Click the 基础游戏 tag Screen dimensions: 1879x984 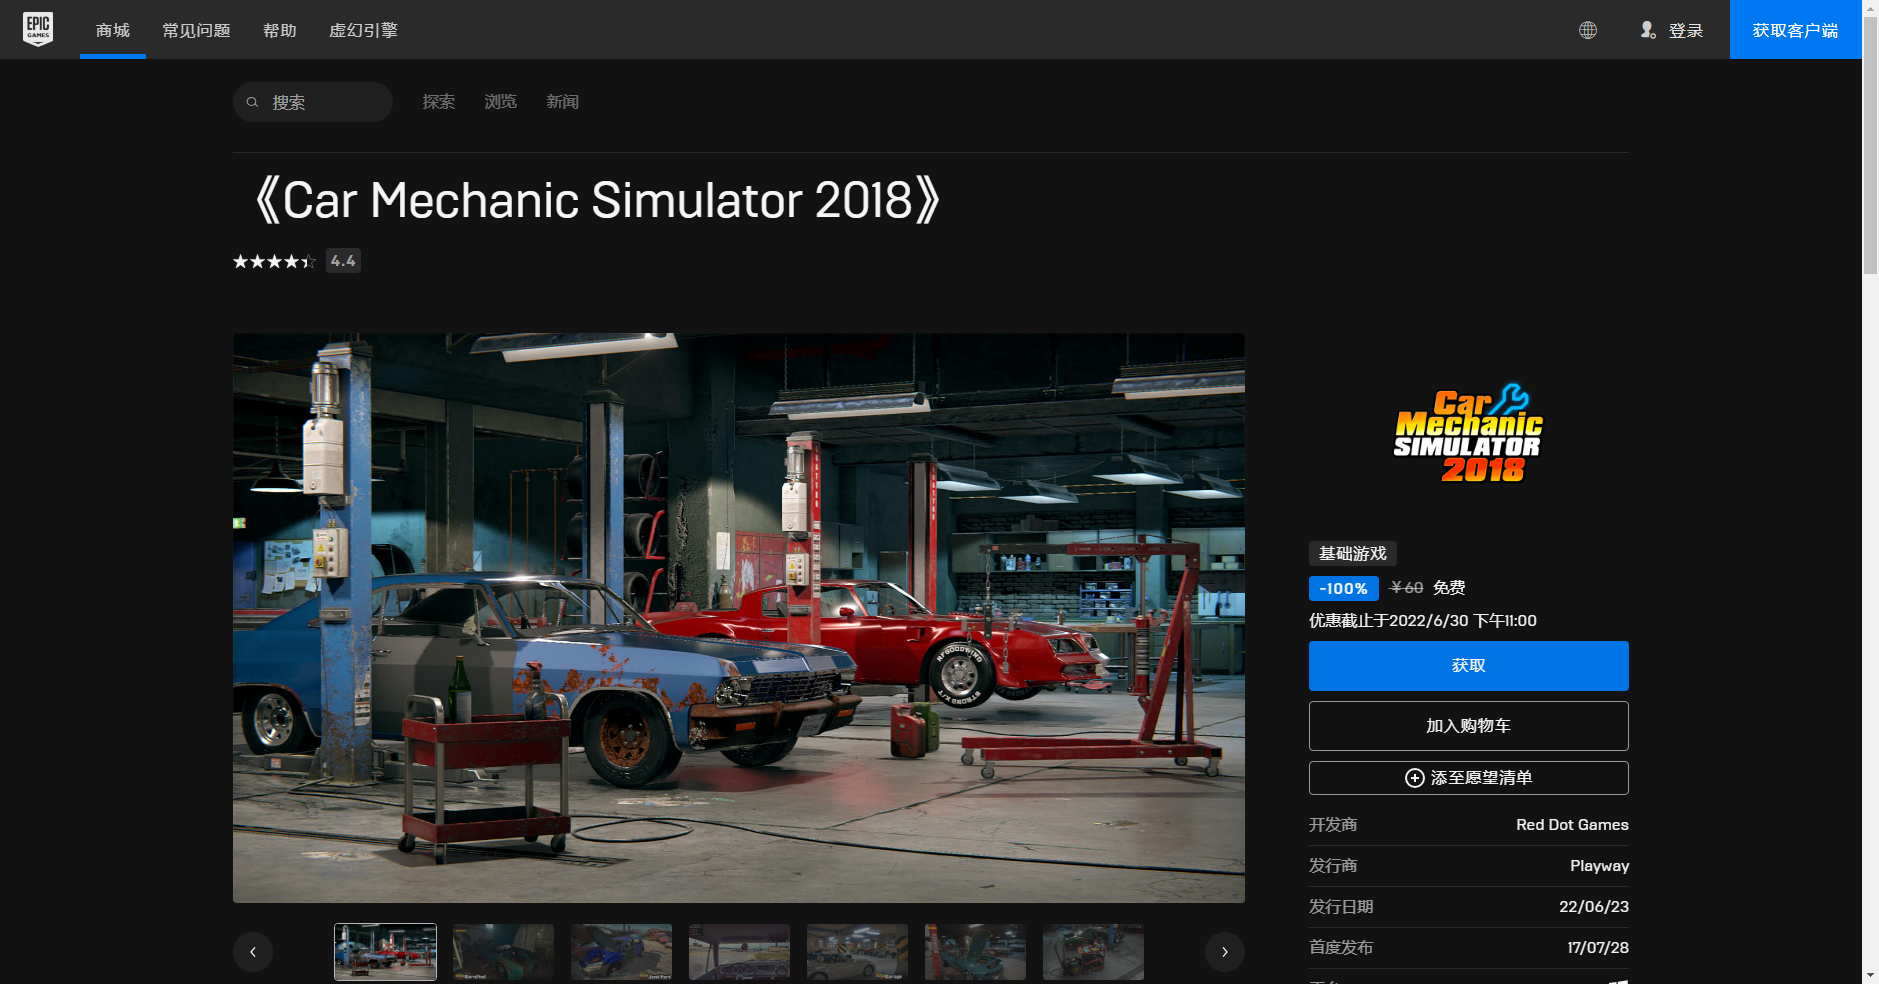(x=1353, y=554)
